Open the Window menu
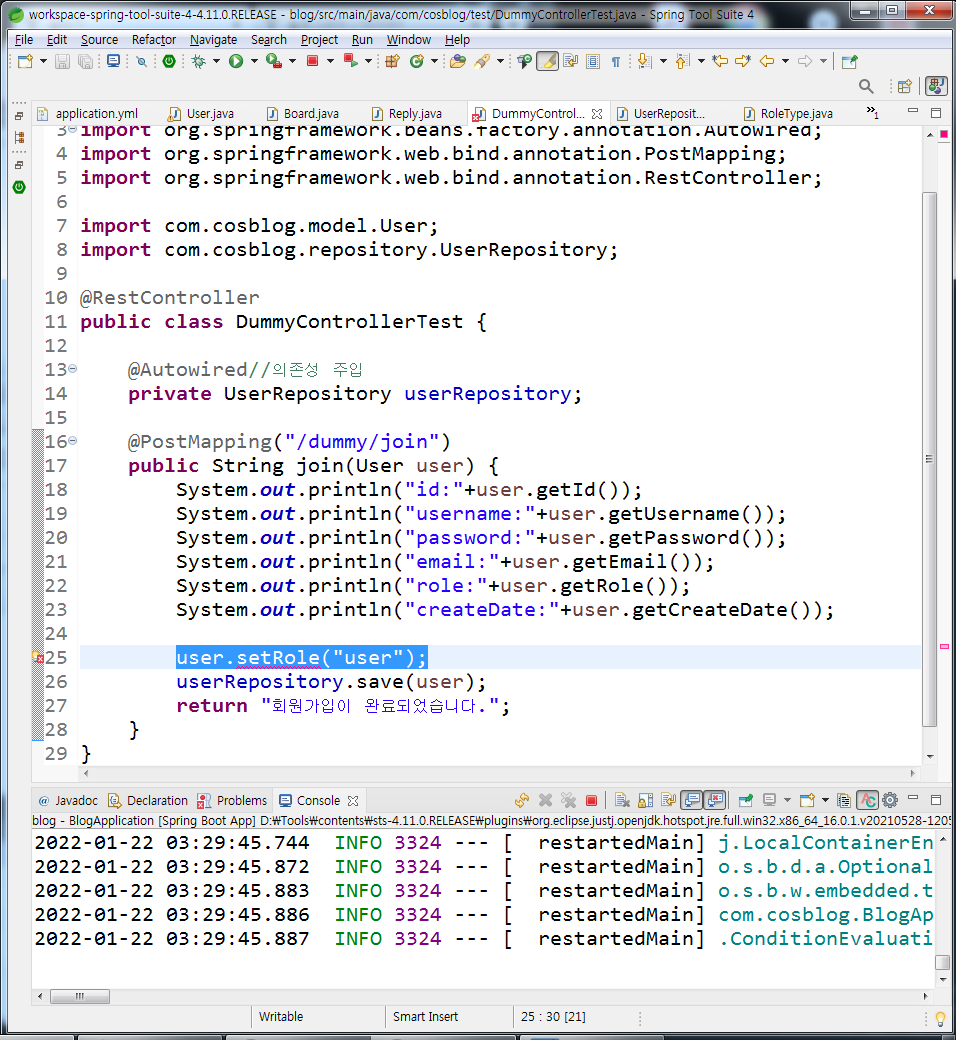 409,40
